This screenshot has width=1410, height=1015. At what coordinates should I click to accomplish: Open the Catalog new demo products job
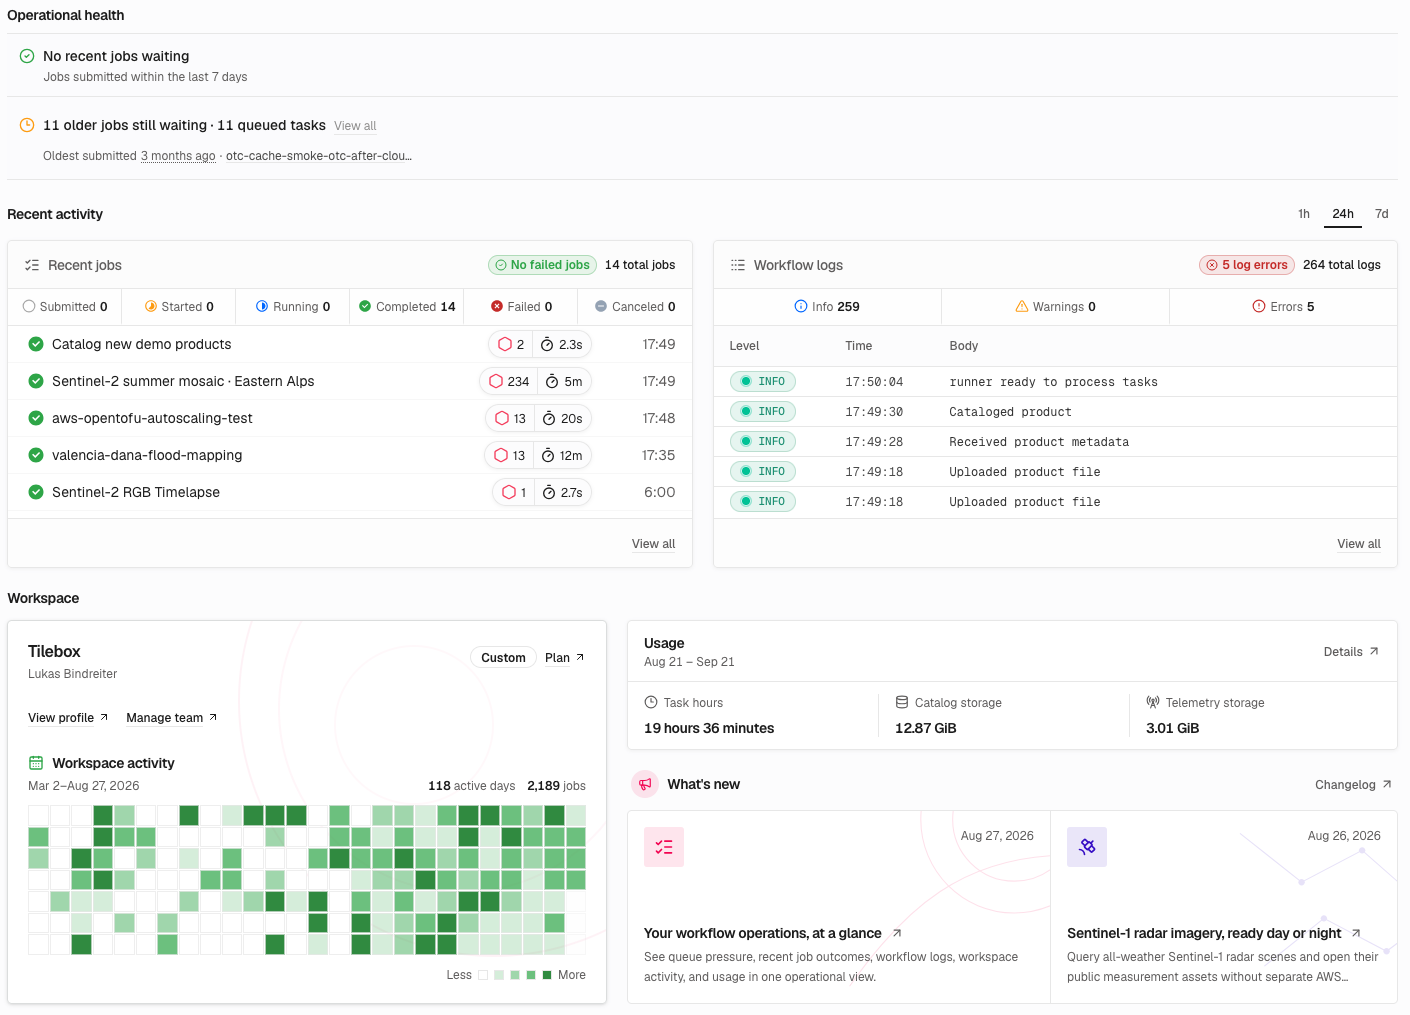[x=350, y=344]
